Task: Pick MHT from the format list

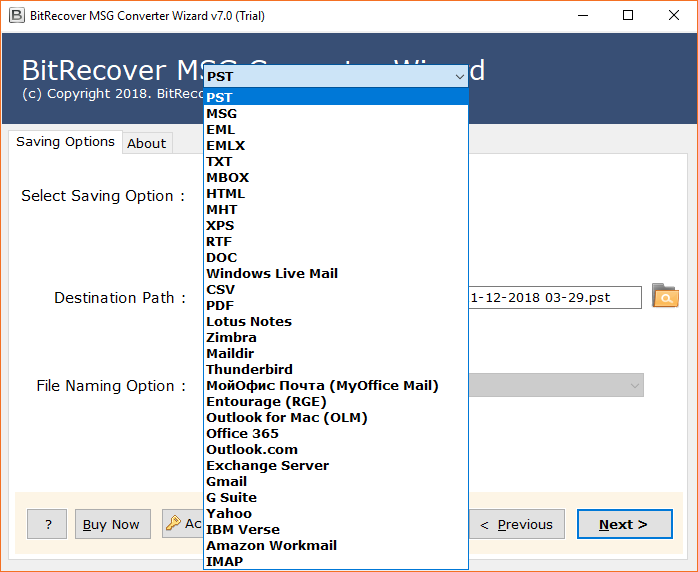Action: [336, 210]
